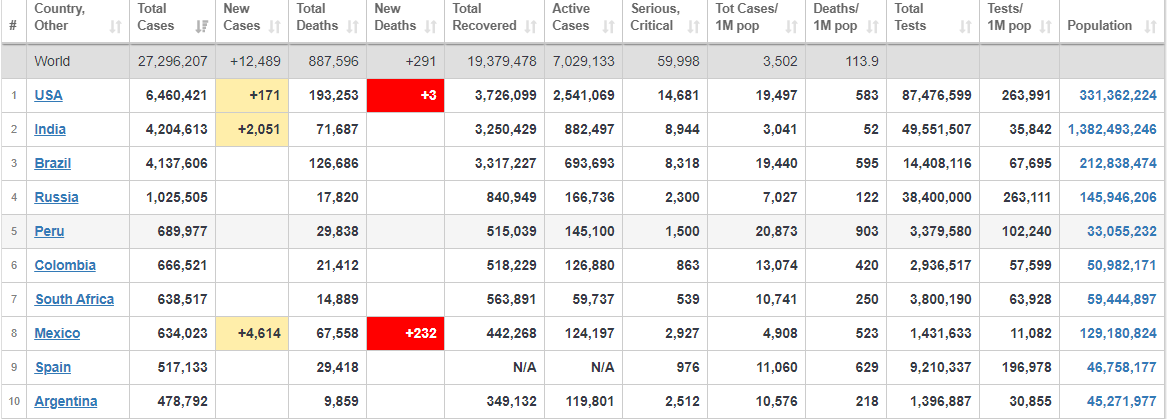Open USA population 331,362,224 link
Viewport: 1167px width, 419px height.
click(x=1118, y=95)
